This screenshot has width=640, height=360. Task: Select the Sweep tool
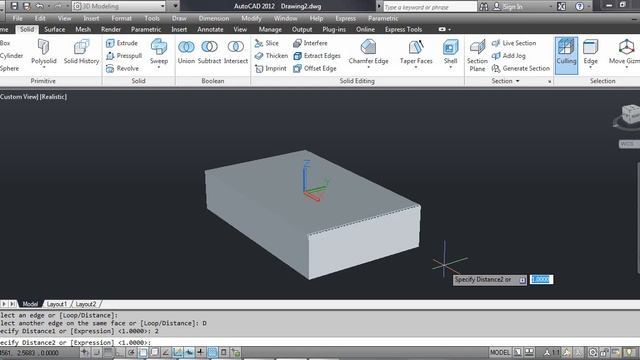click(159, 51)
